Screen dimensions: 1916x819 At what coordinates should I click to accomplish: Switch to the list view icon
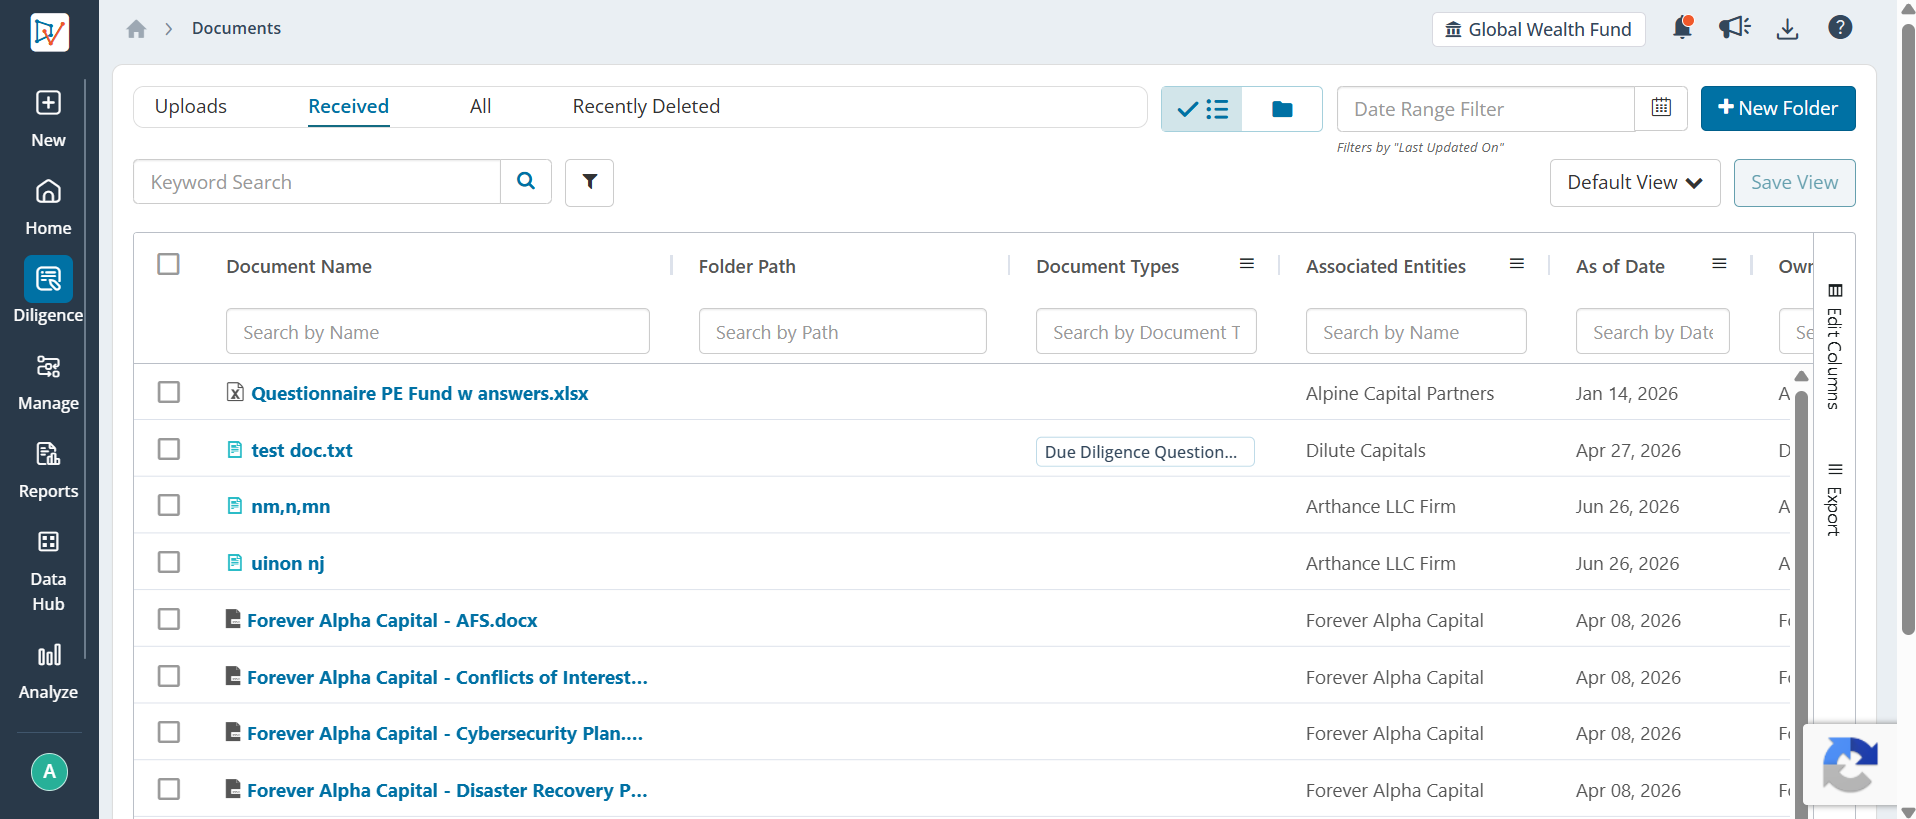click(1202, 109)
